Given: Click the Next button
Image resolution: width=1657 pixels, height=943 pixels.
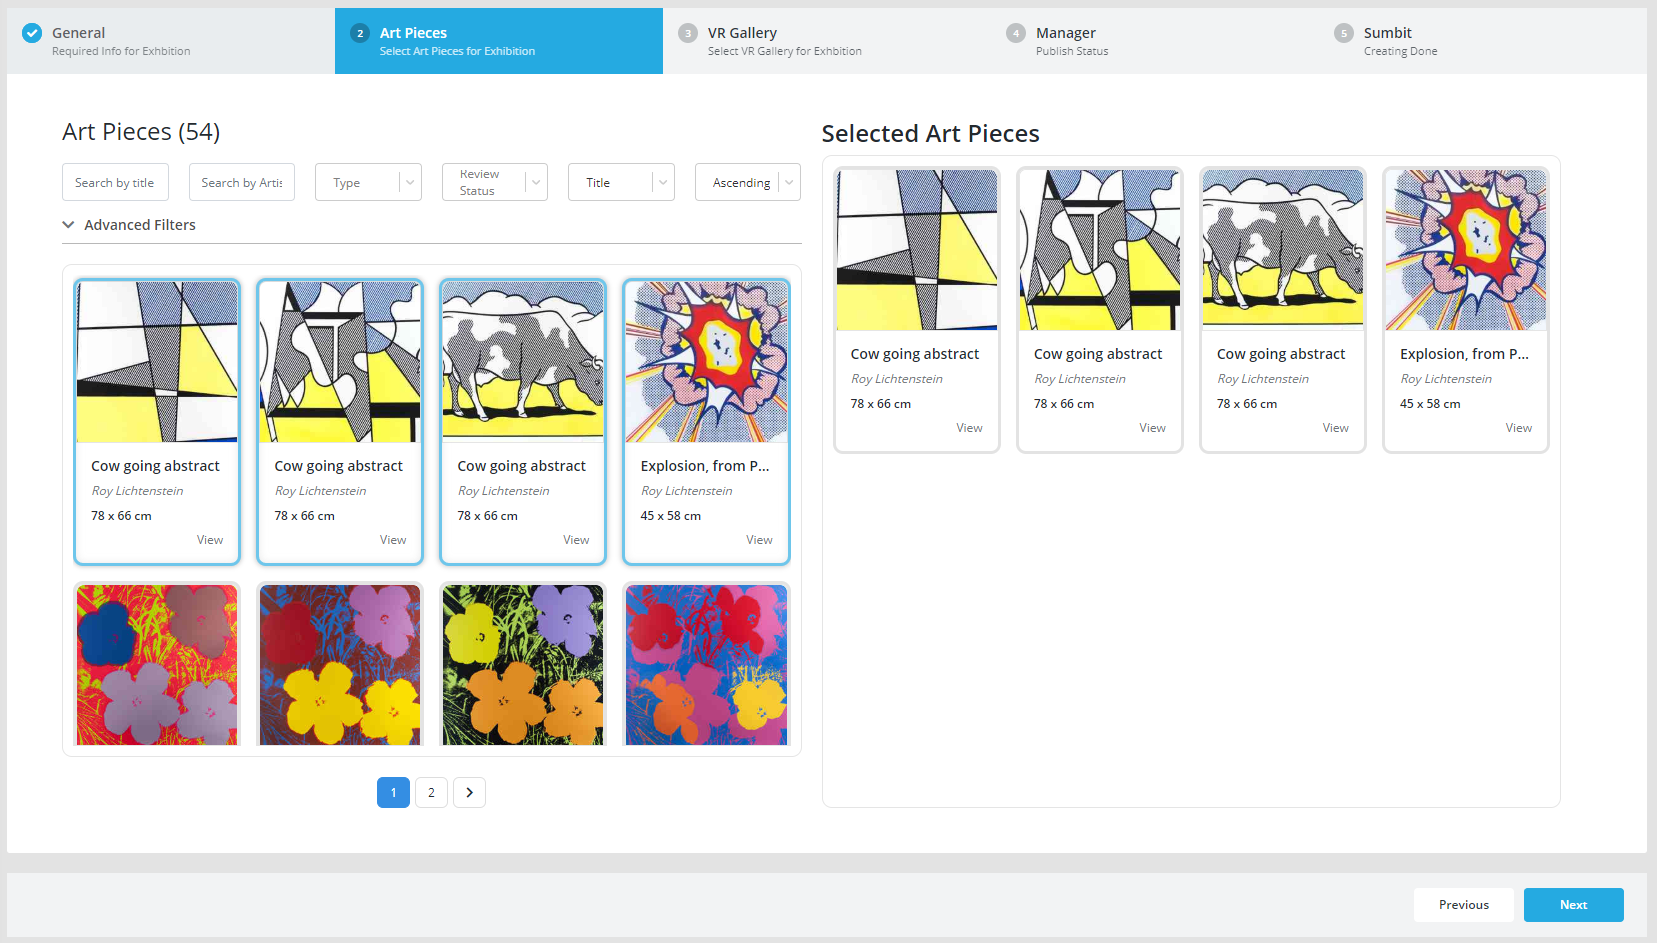Looking at the screenshot, I should click(1574, 905).
